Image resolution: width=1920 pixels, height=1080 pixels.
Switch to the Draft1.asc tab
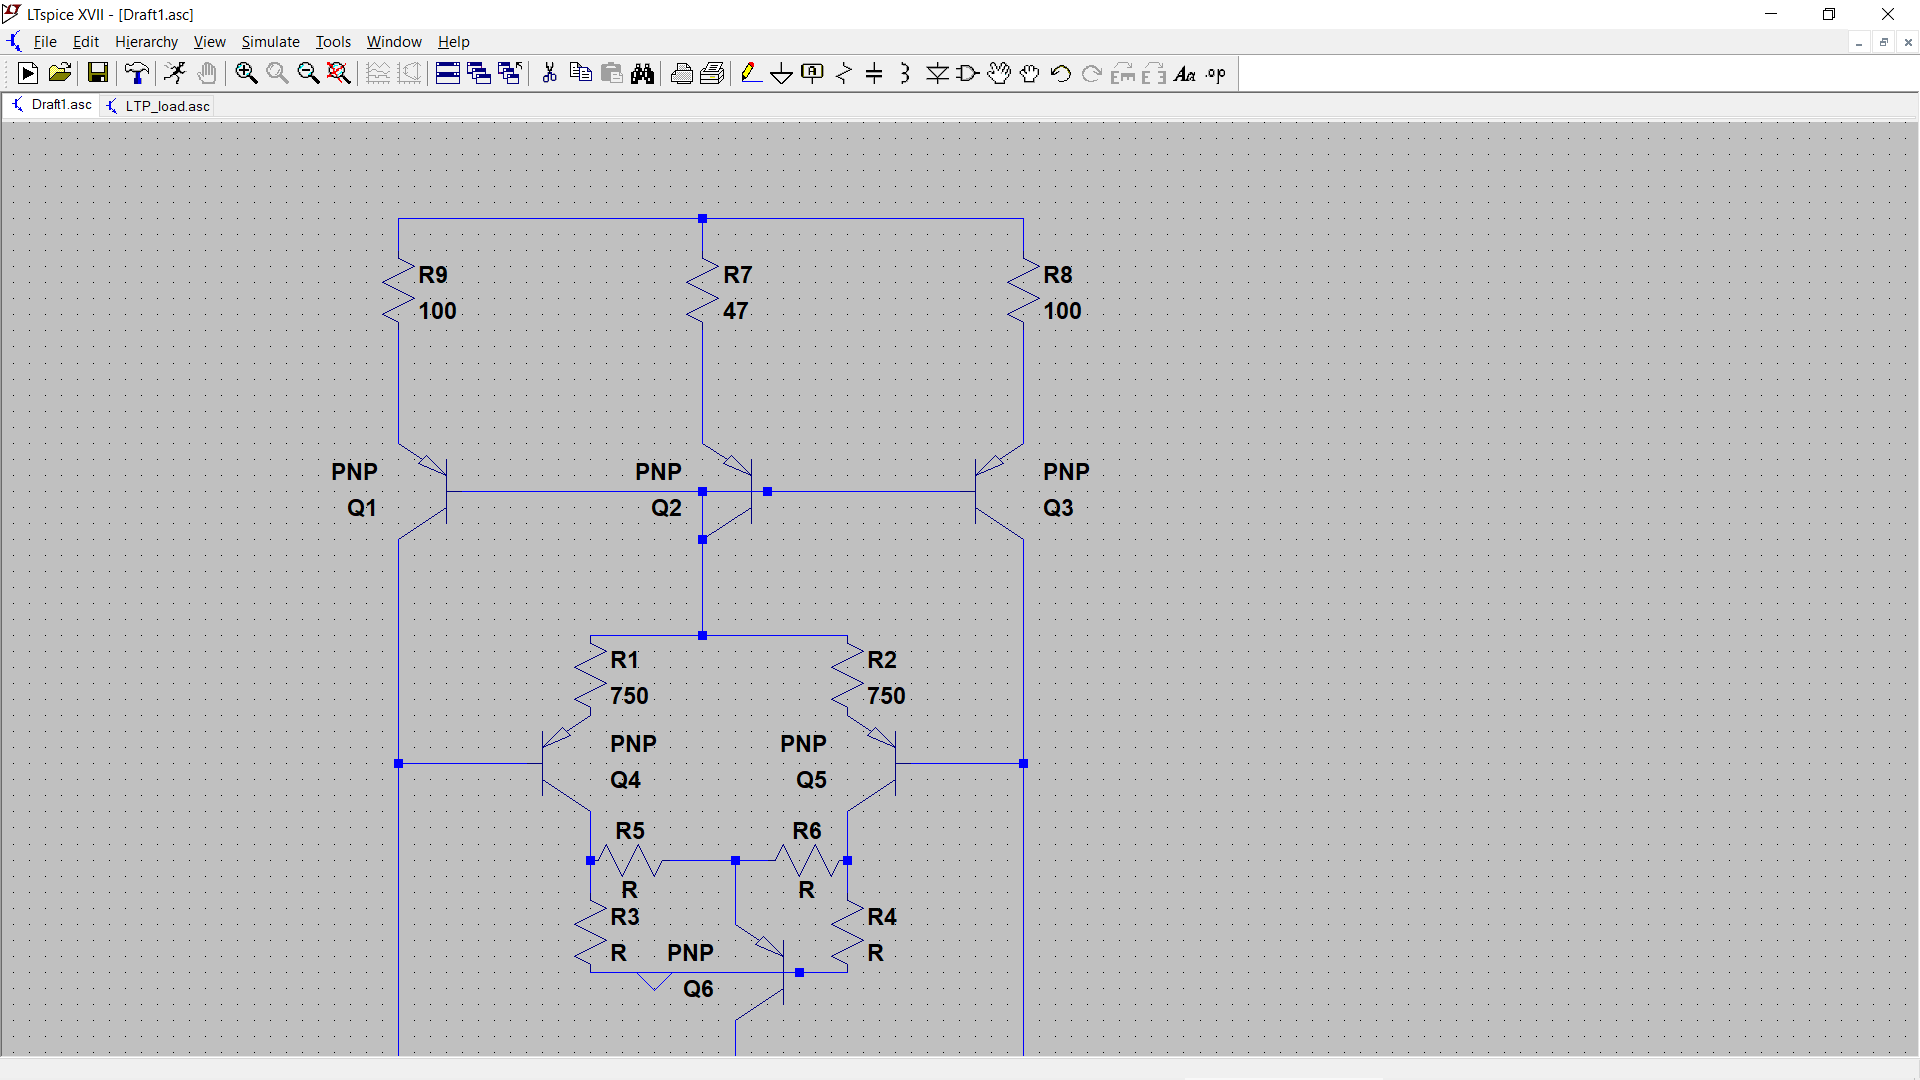(51, 105)
